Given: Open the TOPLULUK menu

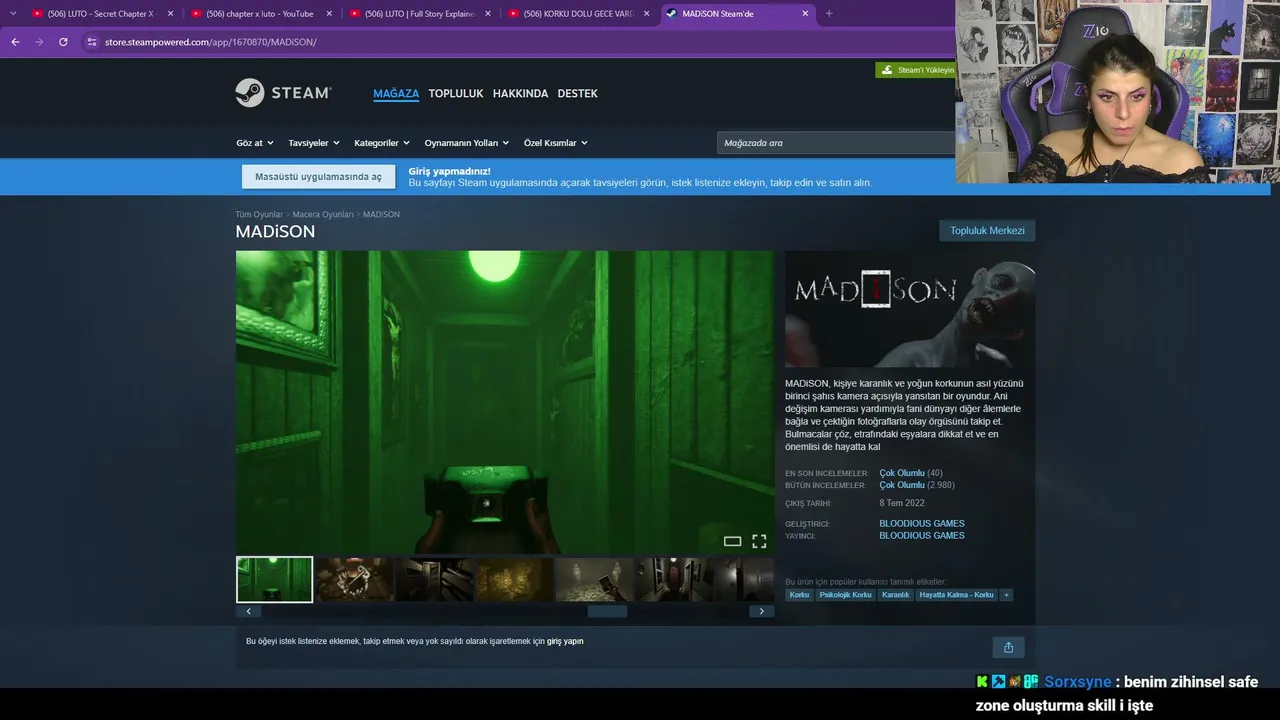Looking at the screenshot, I should pos(456,93).
